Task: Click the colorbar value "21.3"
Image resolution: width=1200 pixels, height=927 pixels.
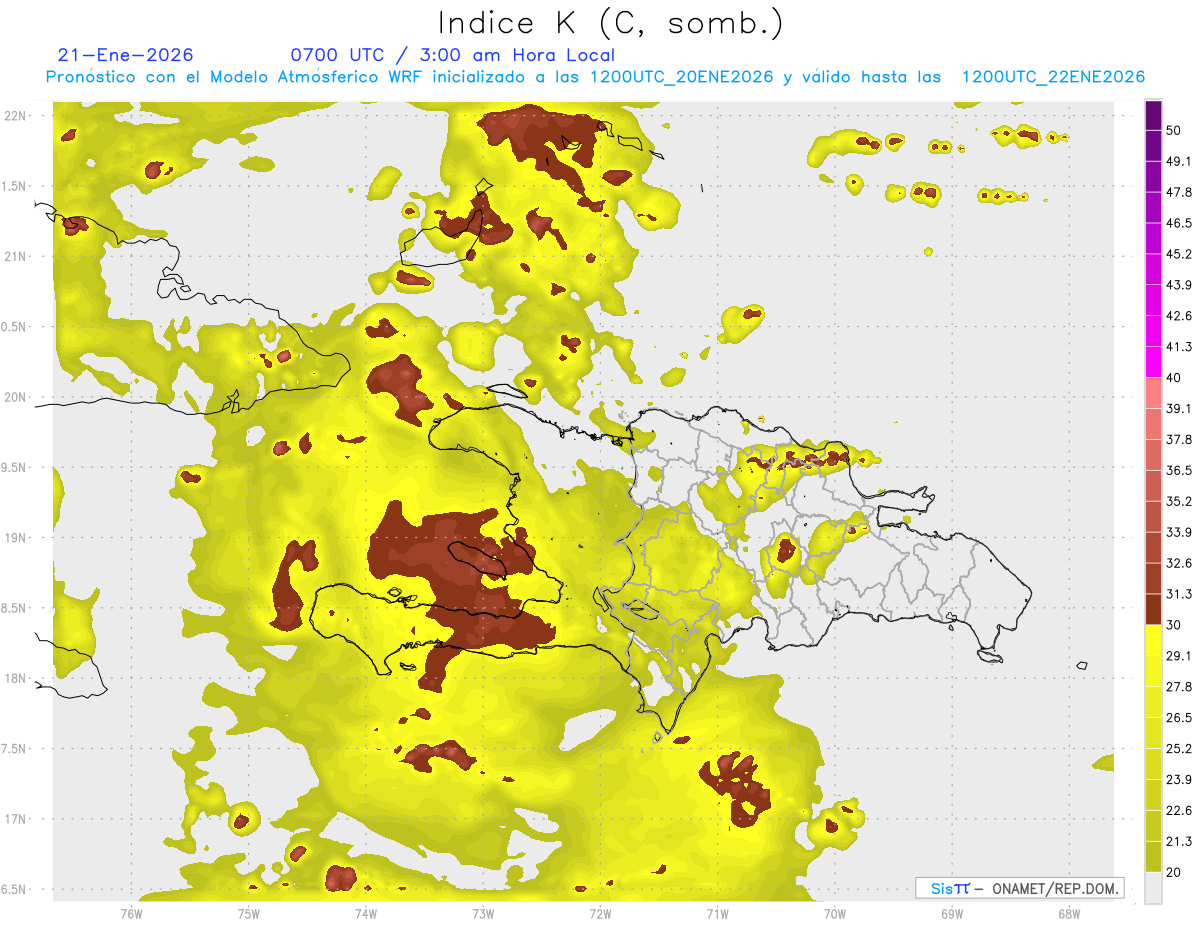Action: (1180, 842)
